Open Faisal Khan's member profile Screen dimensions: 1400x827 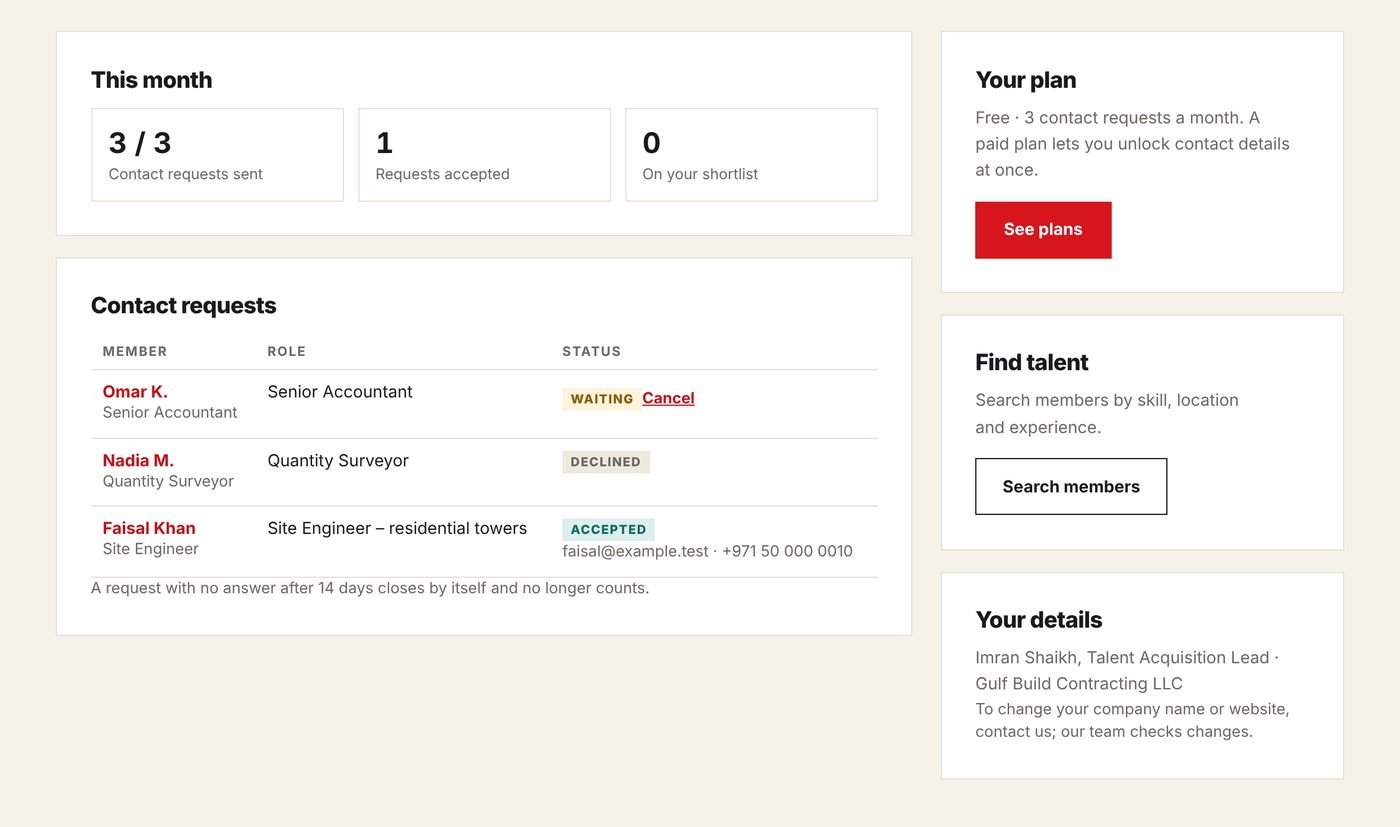click(149, 528)
